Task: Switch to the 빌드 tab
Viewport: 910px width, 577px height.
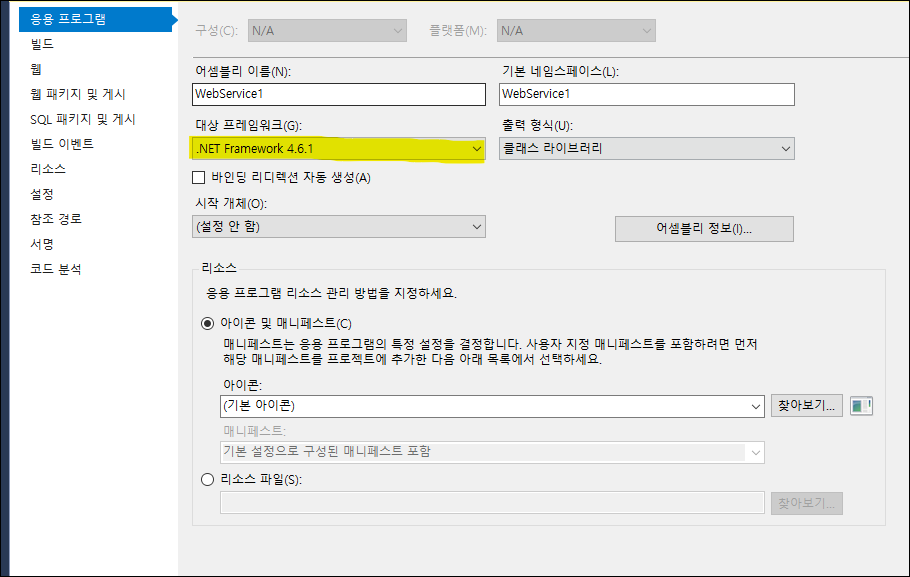Action: pos(42,44)
